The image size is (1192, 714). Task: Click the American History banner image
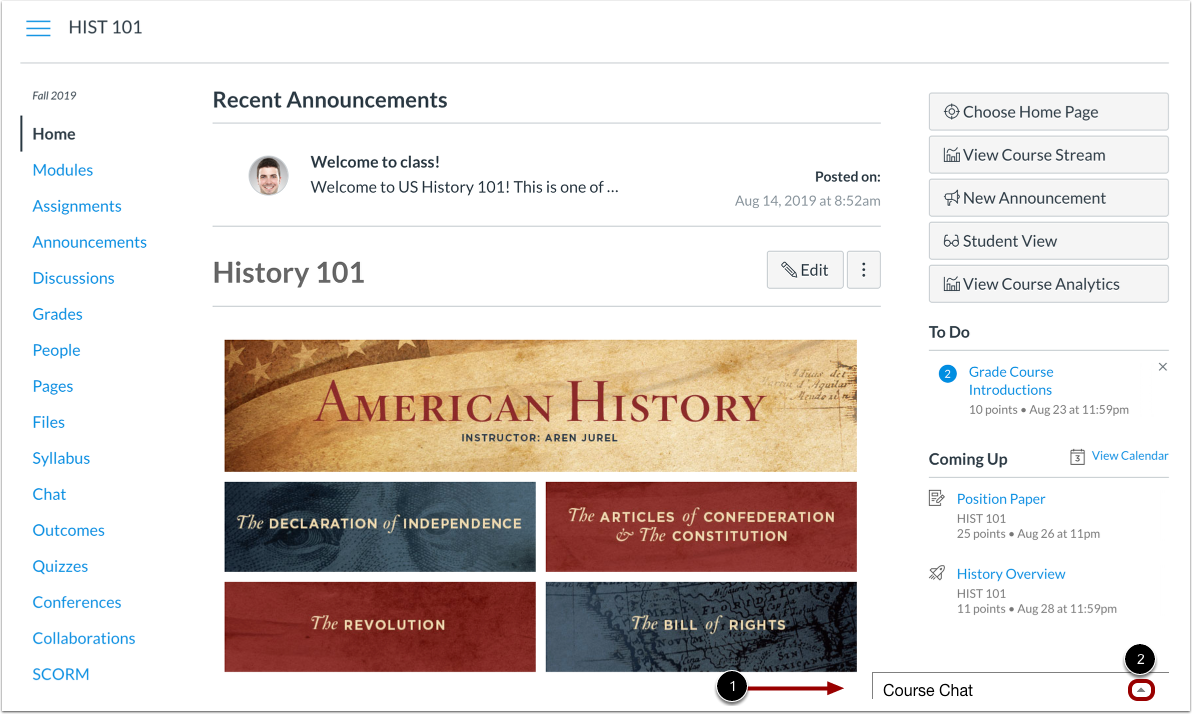[541, 406]
